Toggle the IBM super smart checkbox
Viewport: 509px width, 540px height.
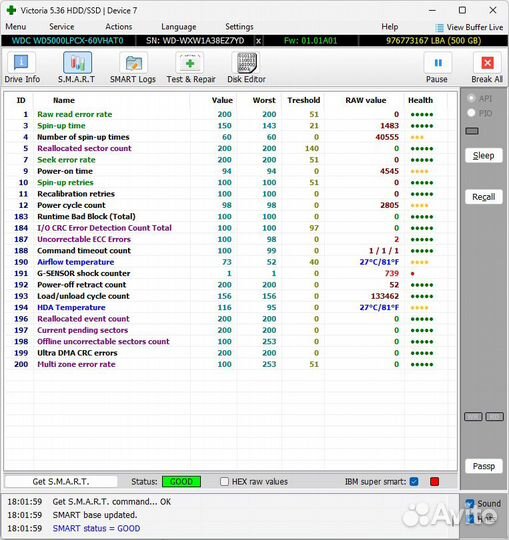pos(414,481)
